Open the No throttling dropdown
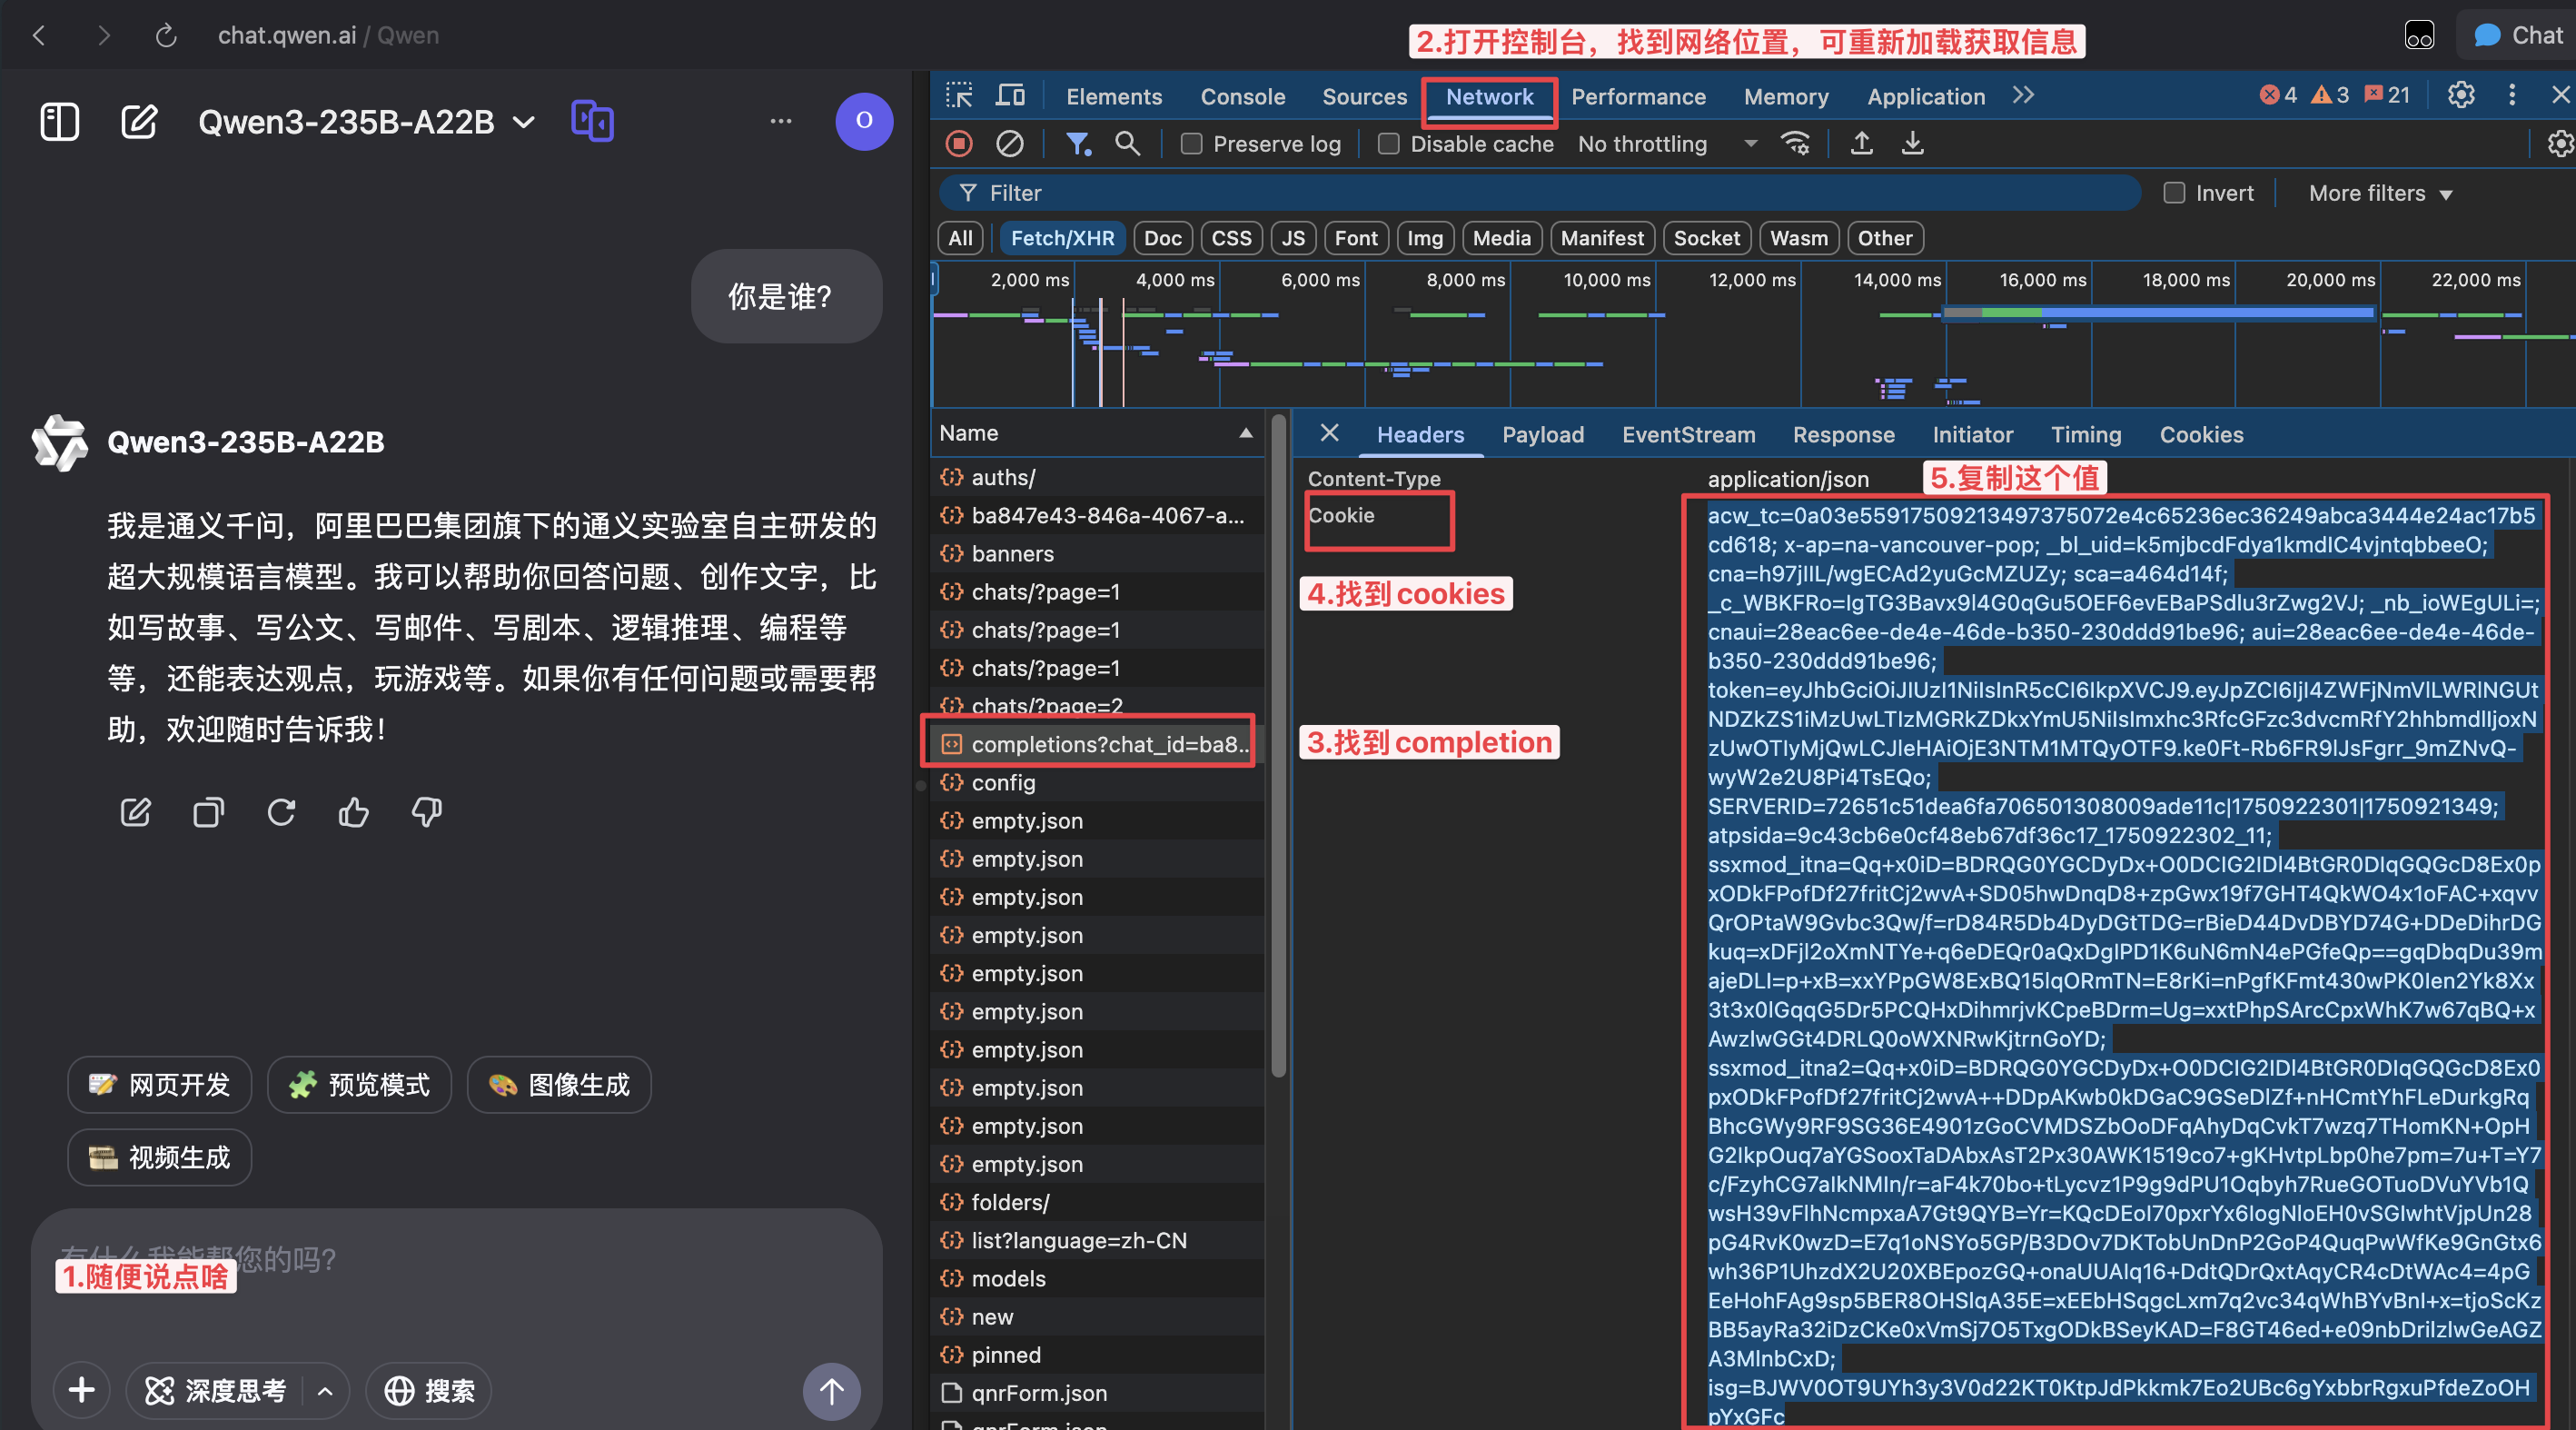Viewport: 2576px width, 1430px height. tap(1667, 144)
